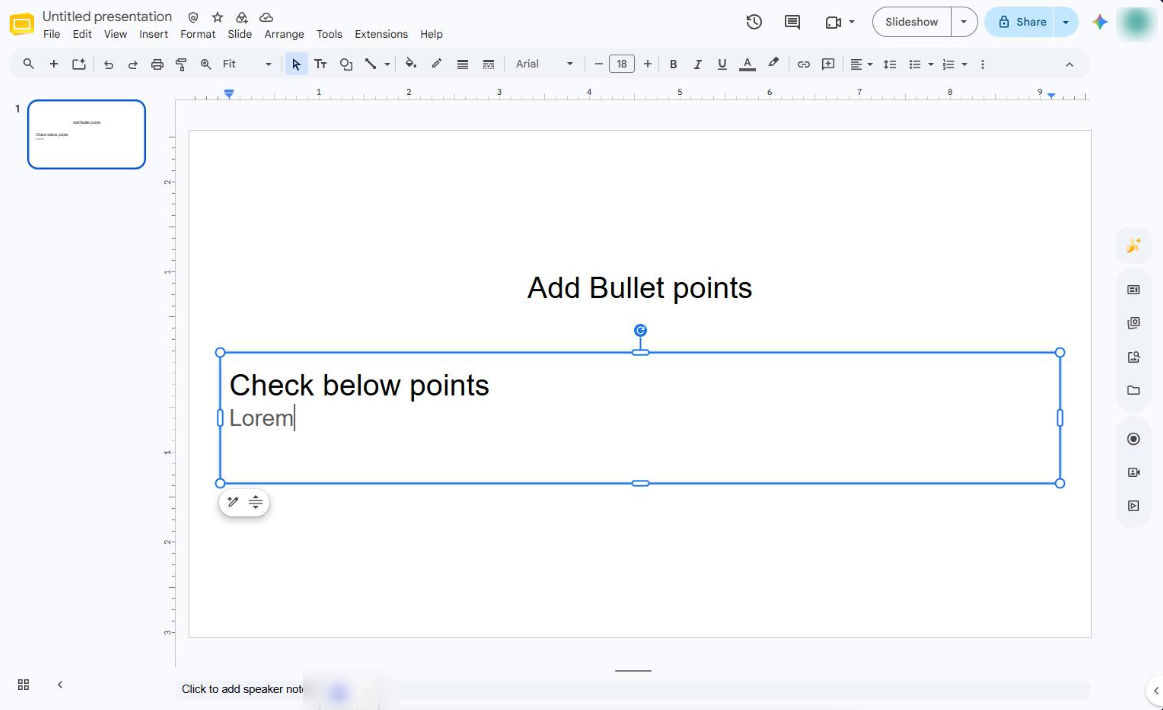Open the comment history panel
The height and width of the screenshot is (710, 1163).
[x=792, y=22]
